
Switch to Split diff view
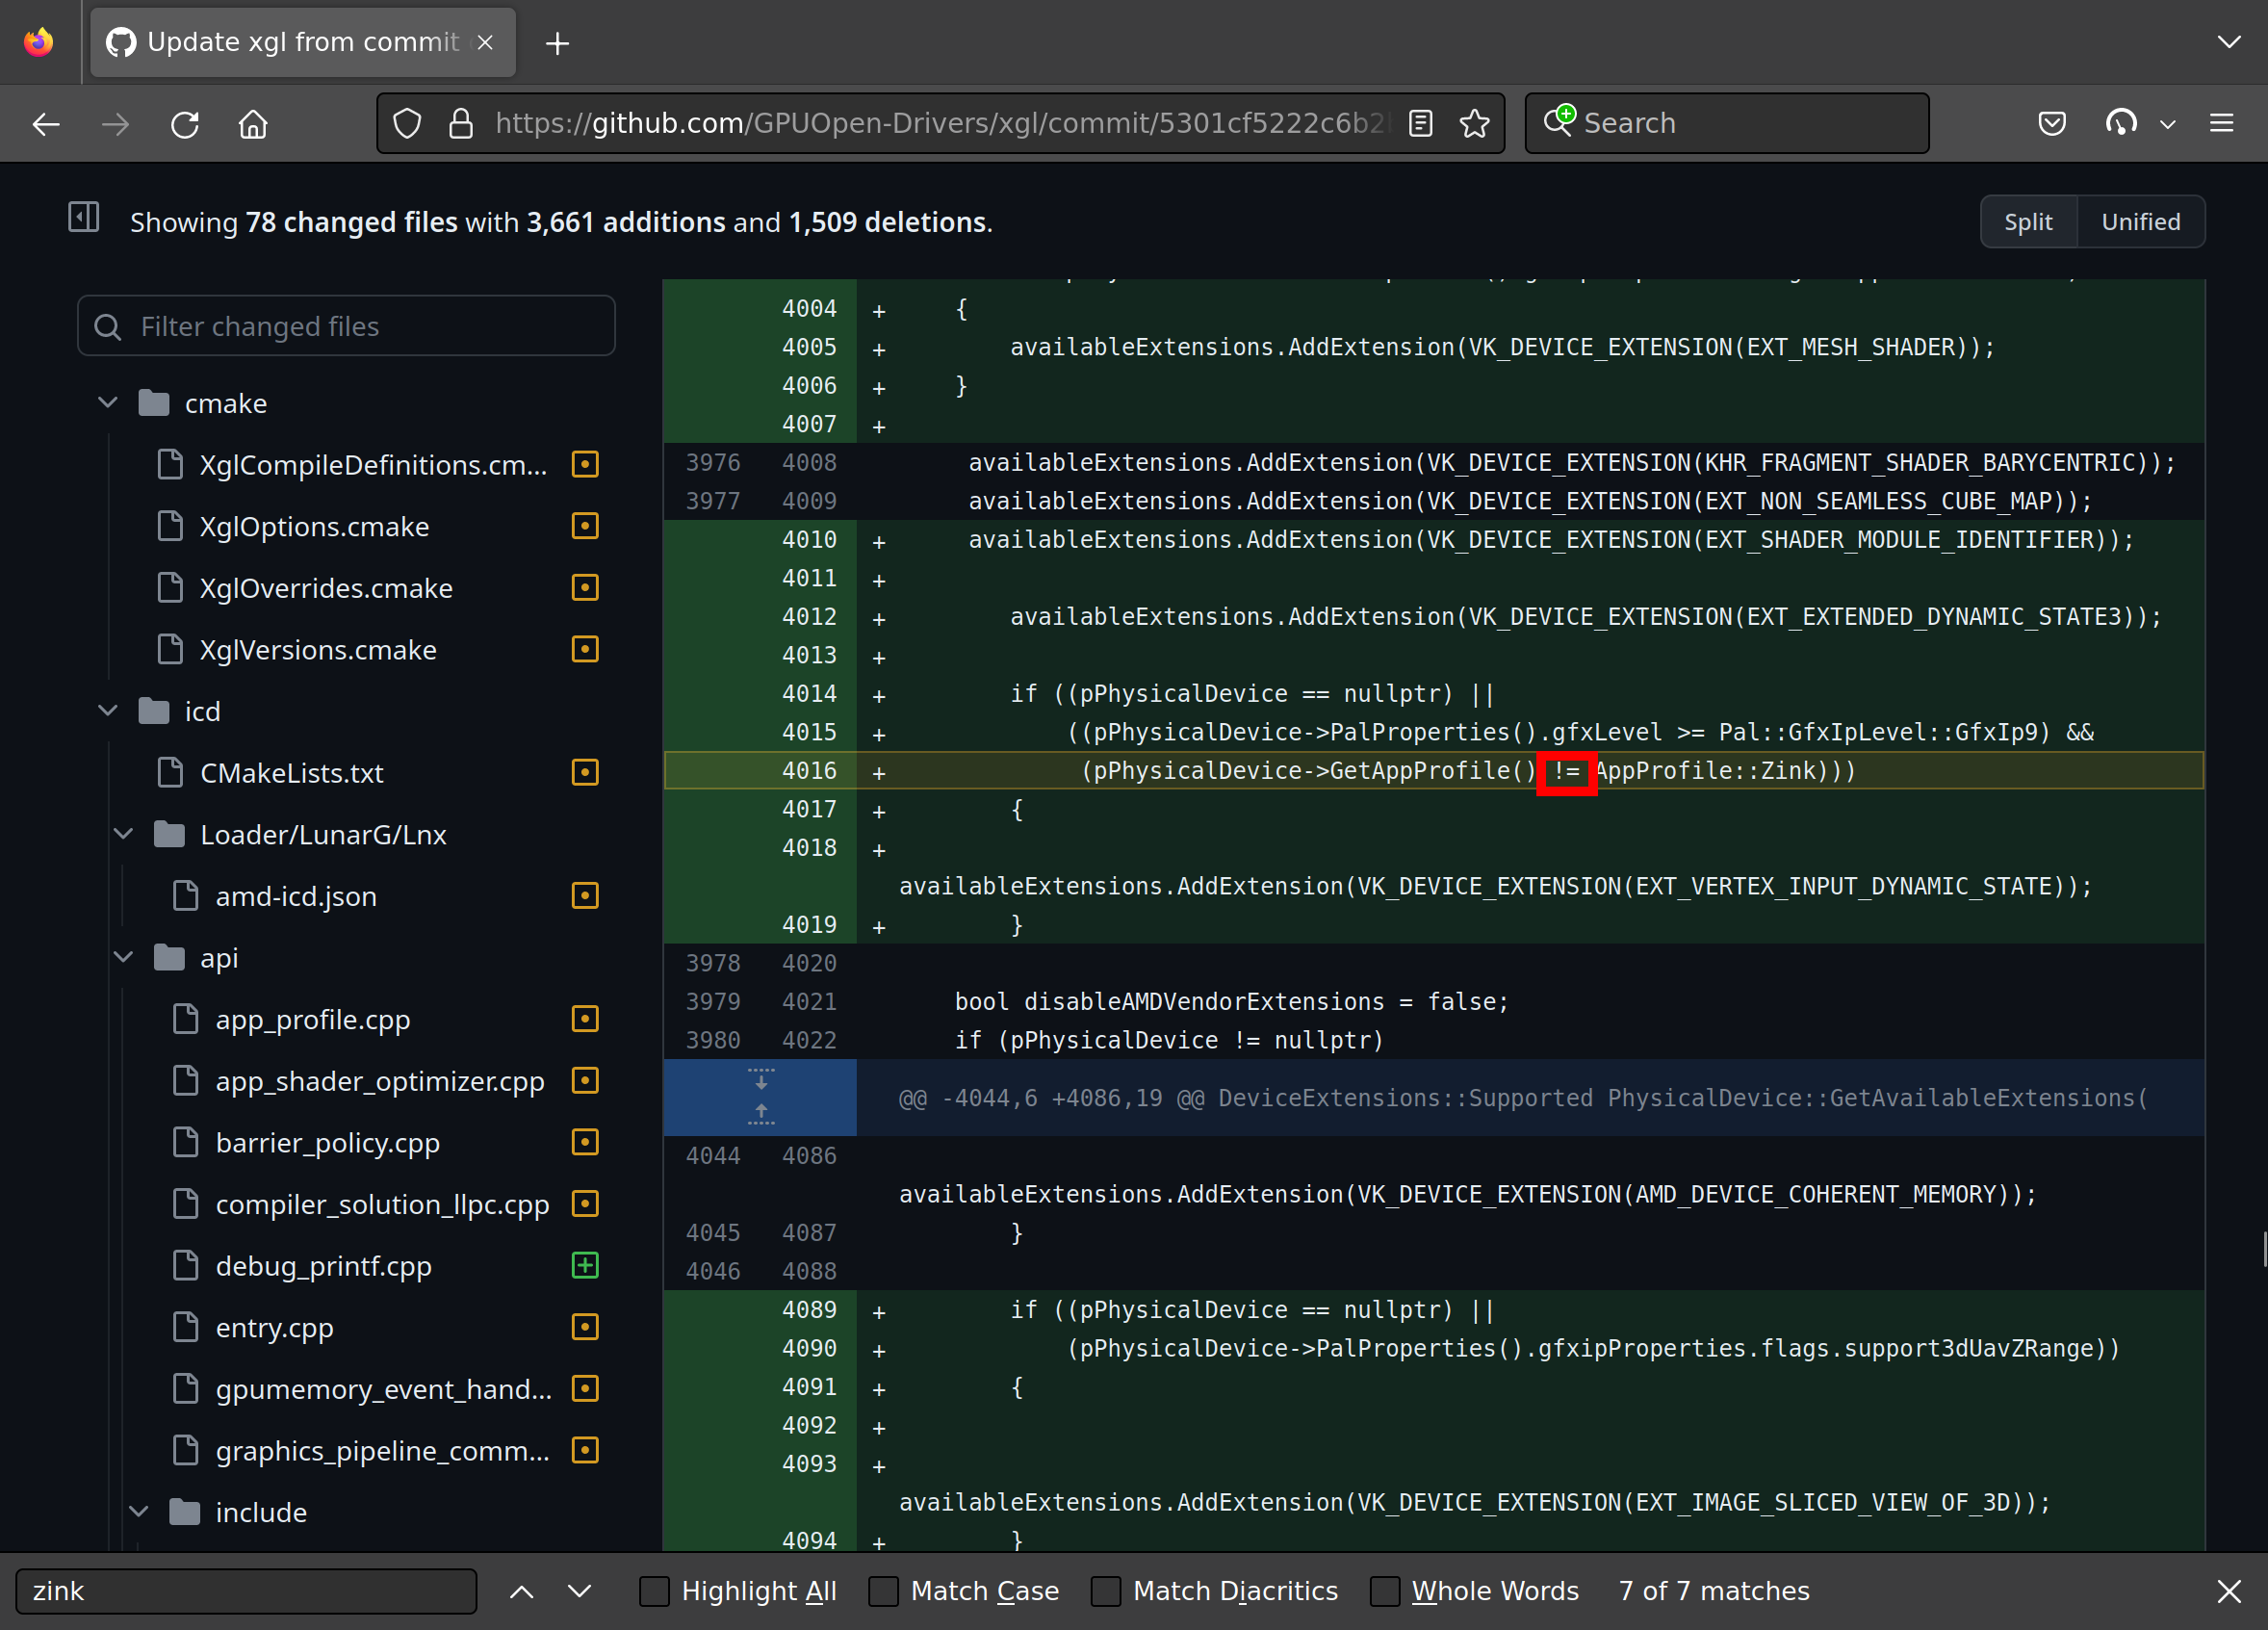click(2027, 222)
